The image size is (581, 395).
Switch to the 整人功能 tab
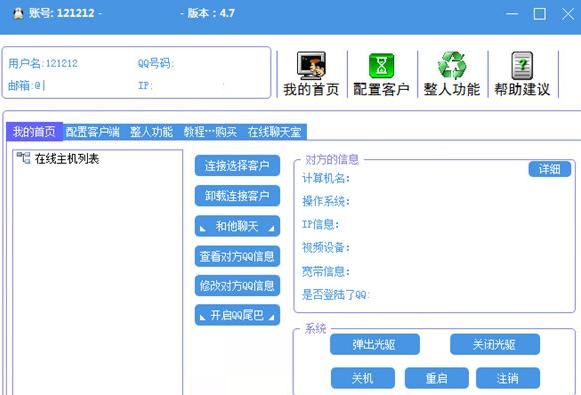151,132
